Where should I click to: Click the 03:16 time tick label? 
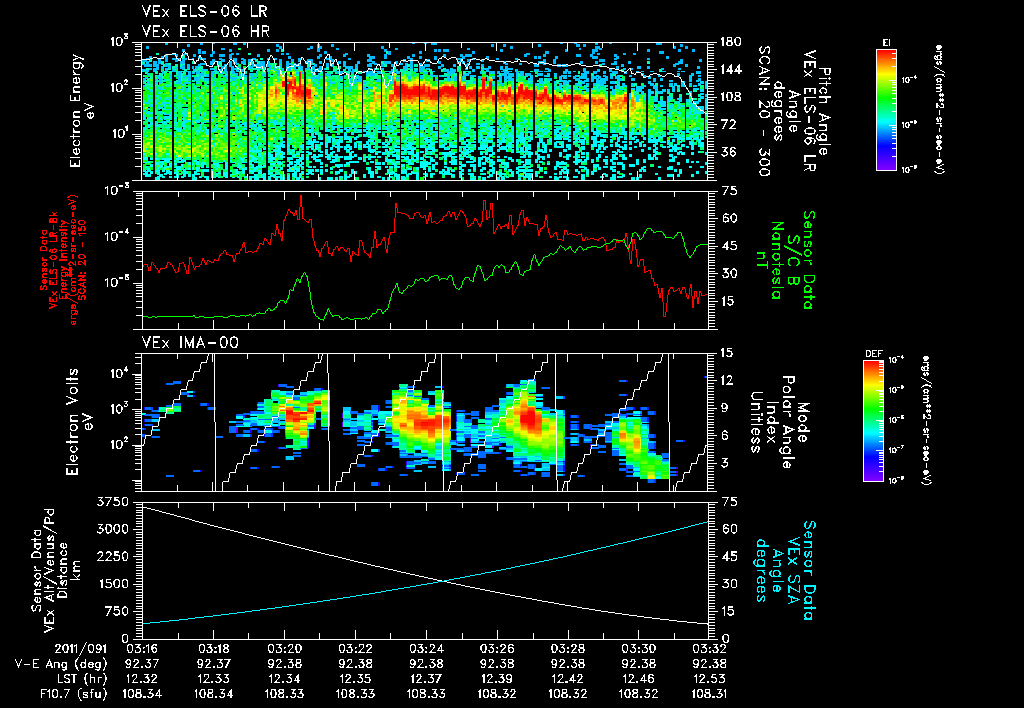click(x=142, y=649)
